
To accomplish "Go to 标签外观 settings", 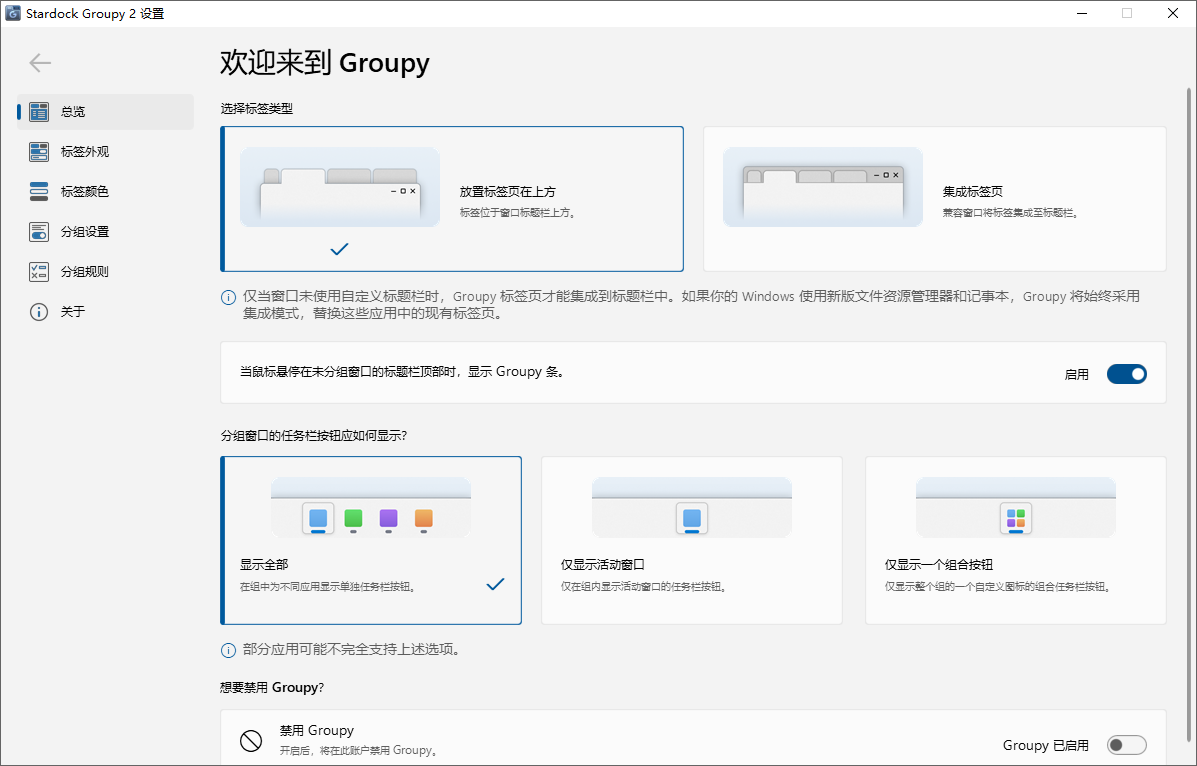I will coord(105,151).
